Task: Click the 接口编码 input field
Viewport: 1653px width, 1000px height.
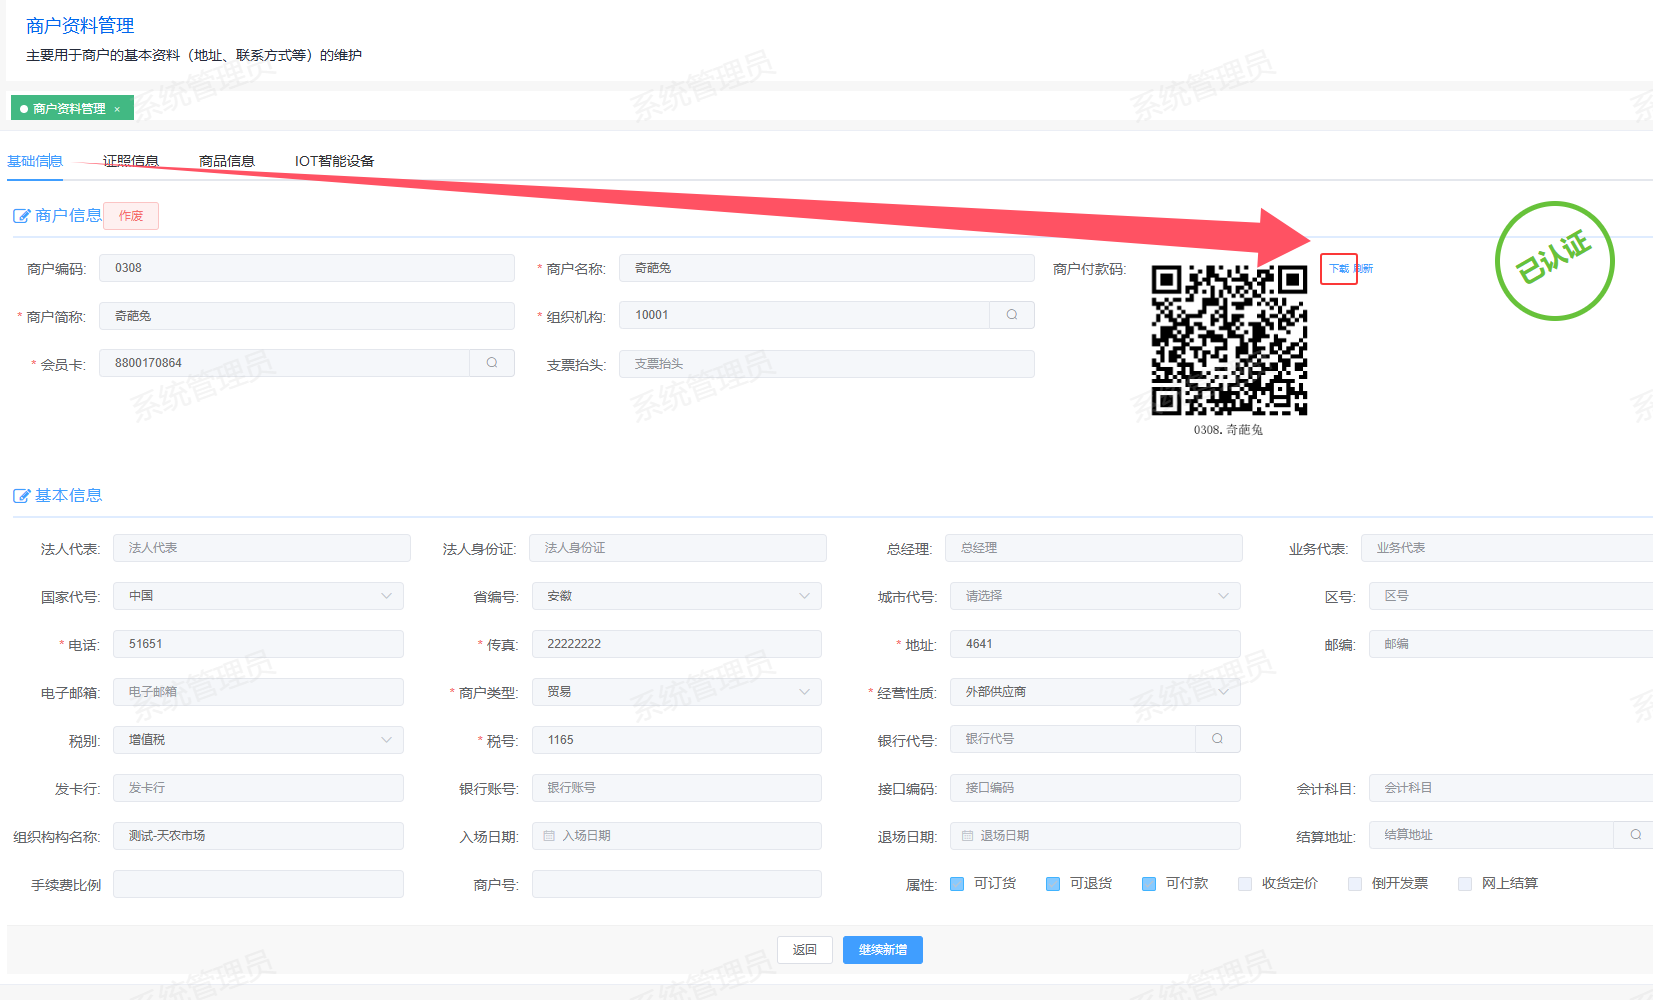Action: point(1095,788)
